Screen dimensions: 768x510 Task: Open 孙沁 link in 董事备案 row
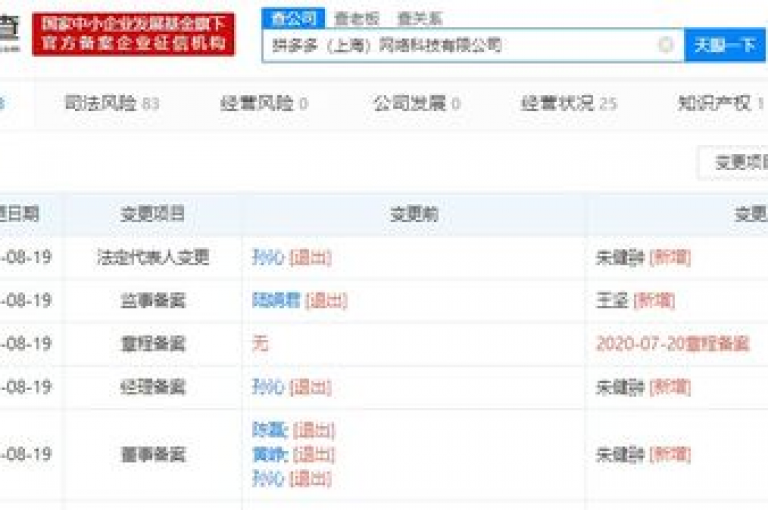click(268, 479)
